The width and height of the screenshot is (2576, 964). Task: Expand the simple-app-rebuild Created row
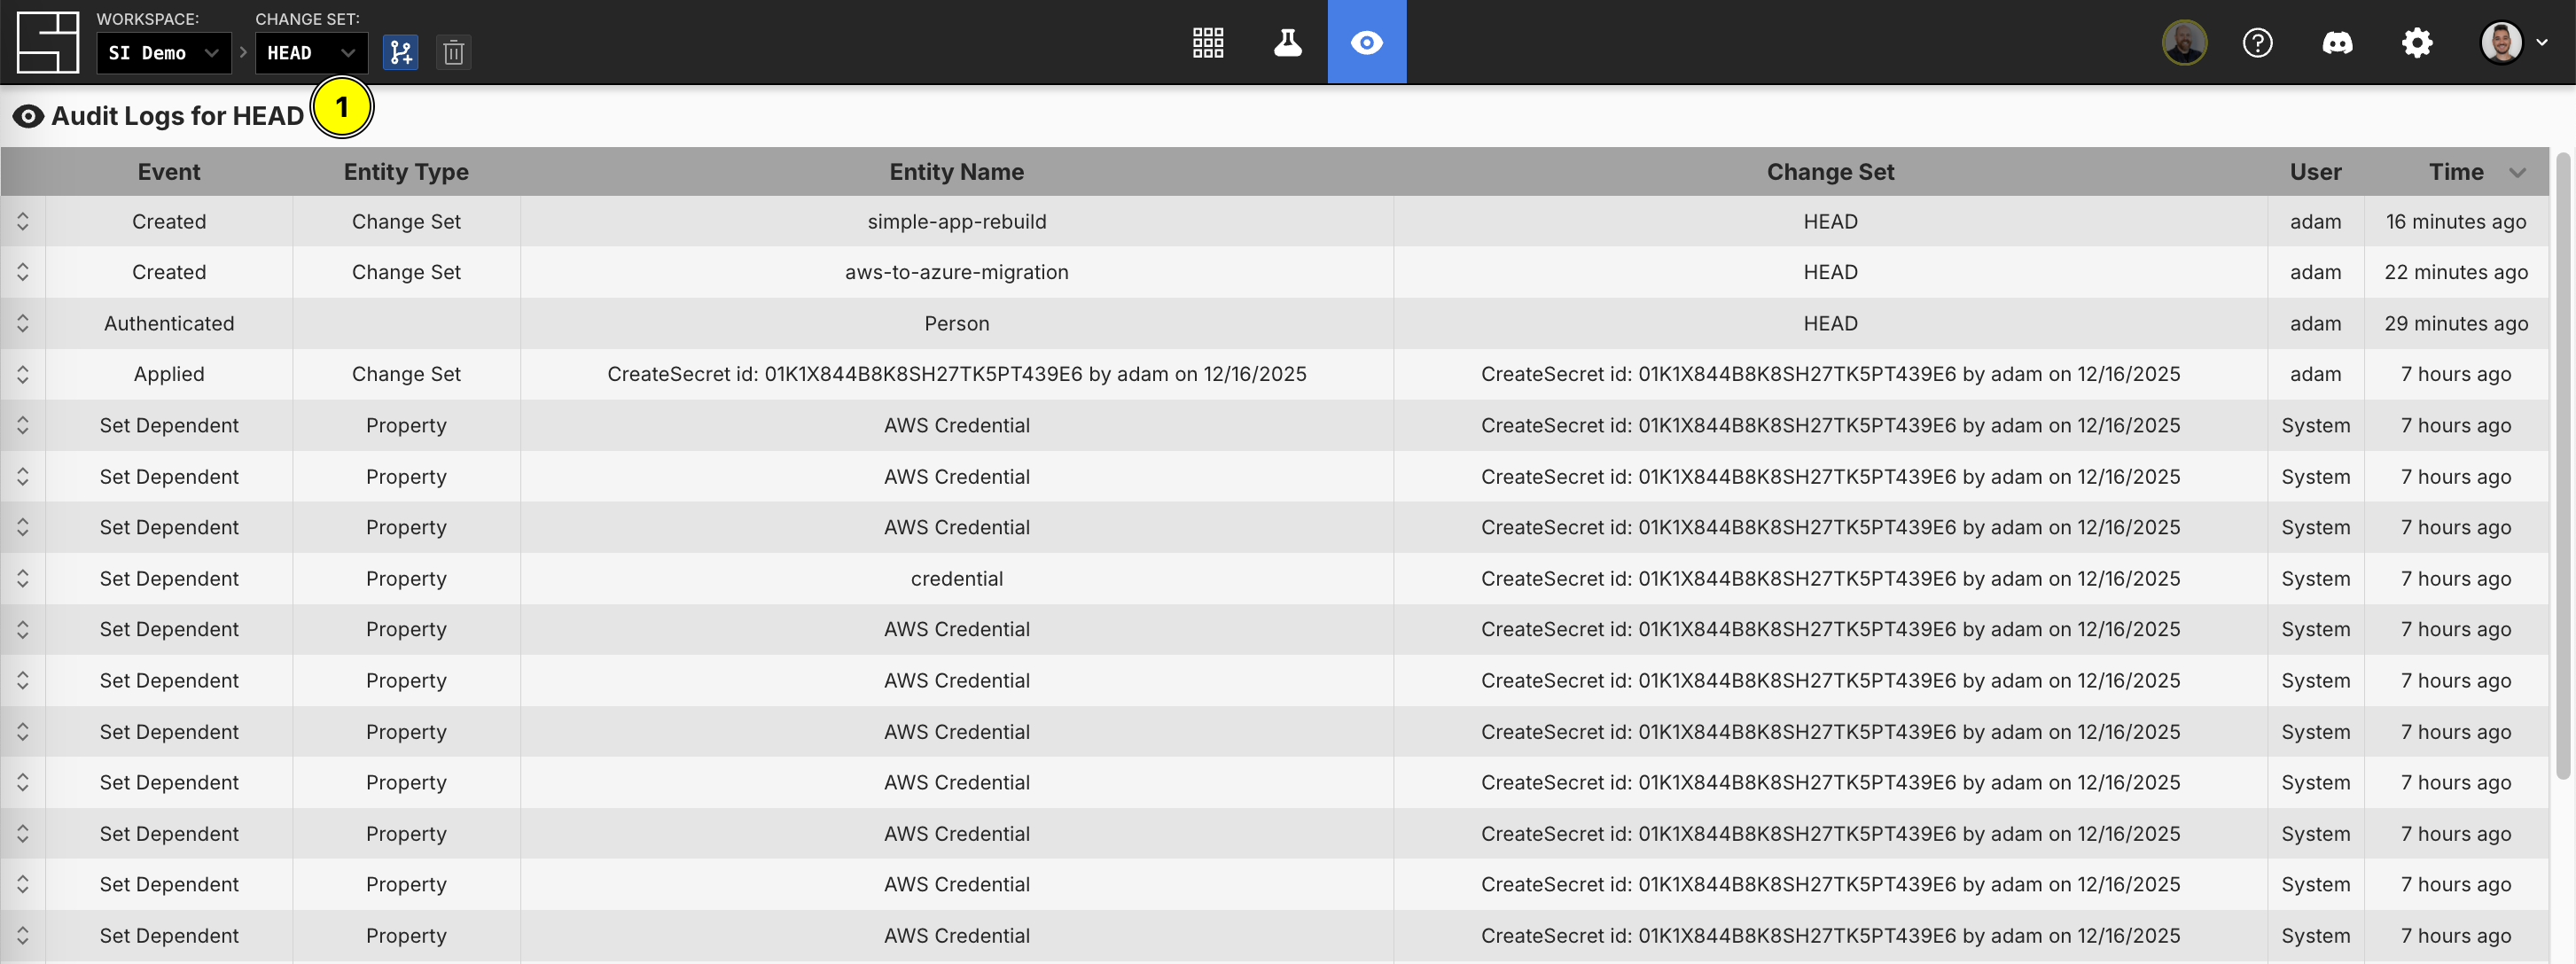(23, 221)
